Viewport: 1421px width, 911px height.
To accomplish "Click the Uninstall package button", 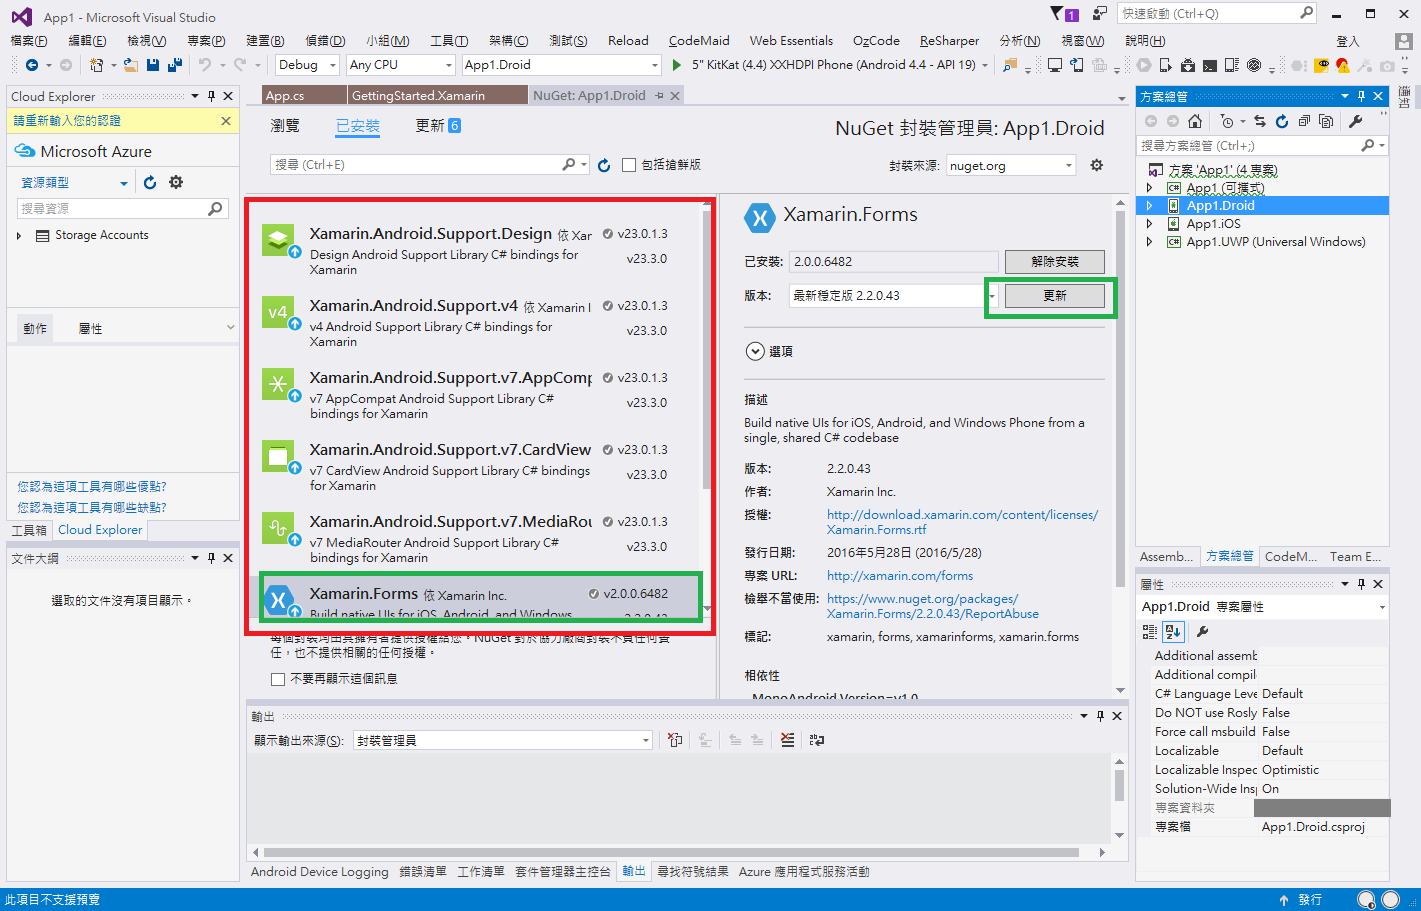I will (1055, 262).
